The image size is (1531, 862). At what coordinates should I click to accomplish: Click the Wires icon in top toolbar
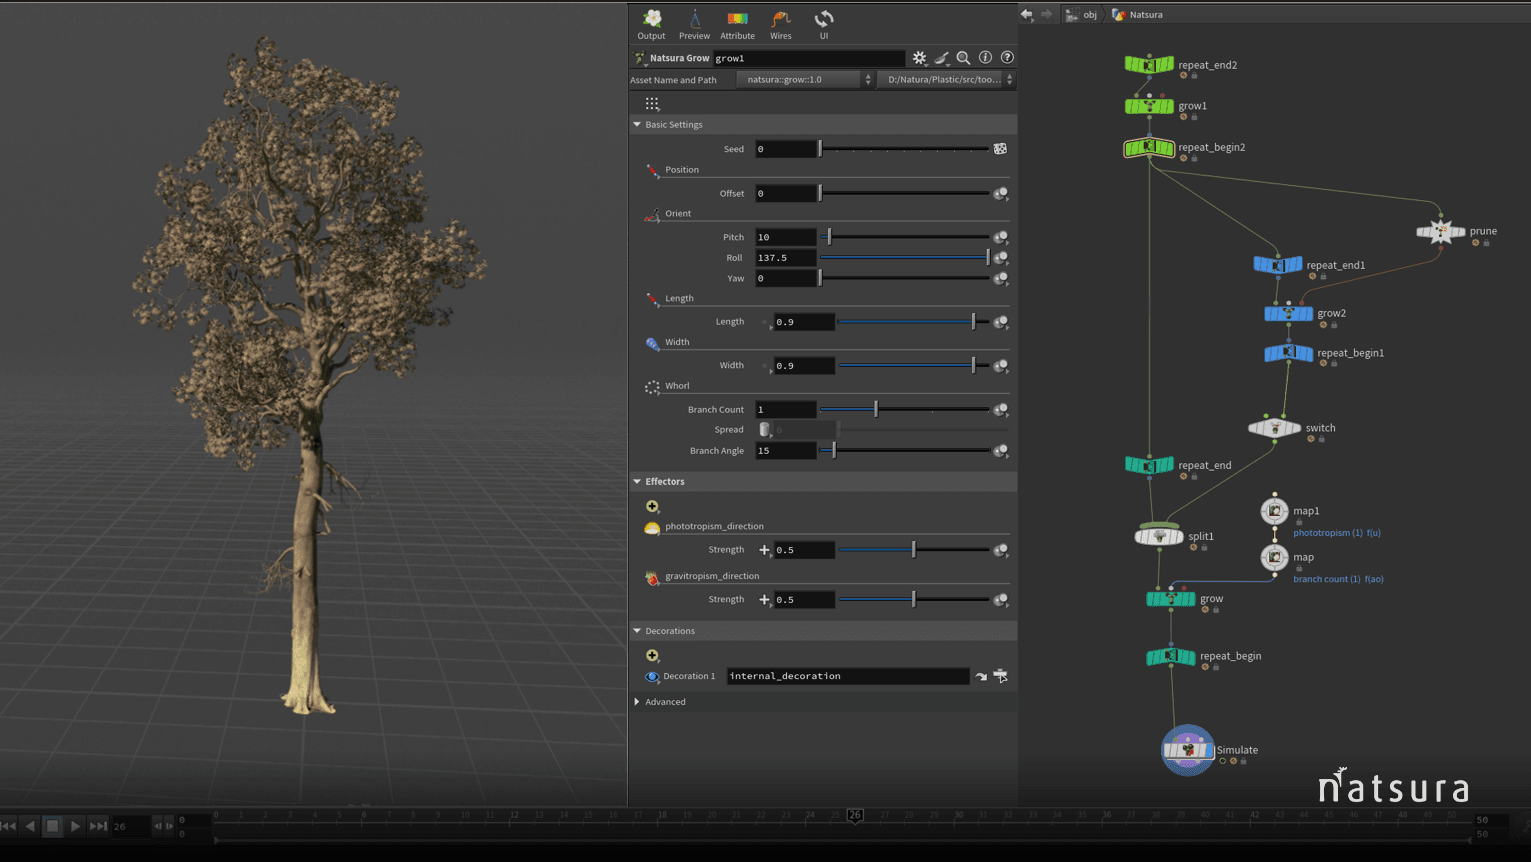780,20
